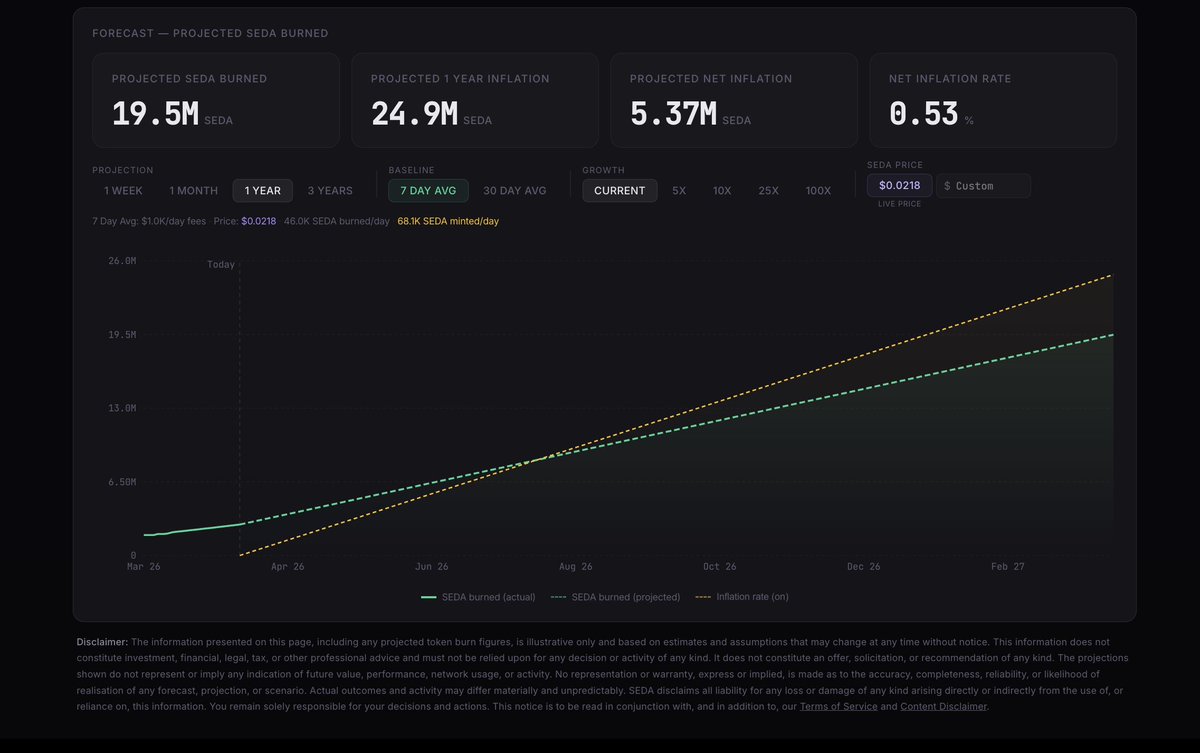
Task: Click the Price: $0.0218 summary text
Action: (x=245, y=221)
